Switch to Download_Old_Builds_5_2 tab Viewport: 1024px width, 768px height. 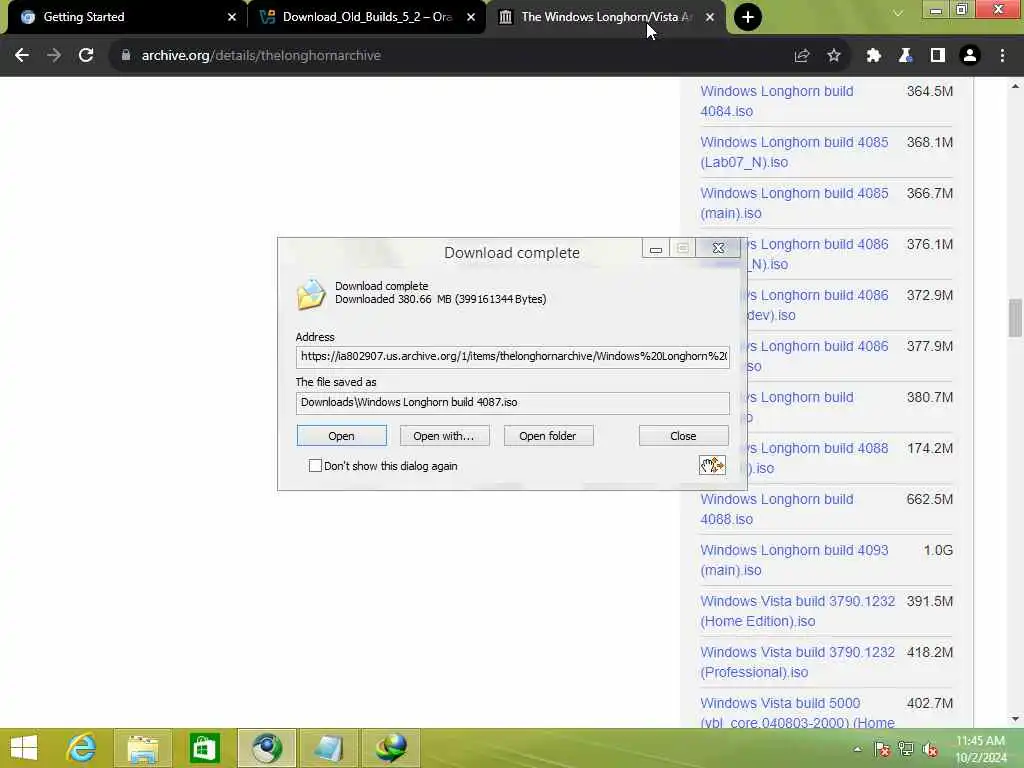click(367, 17)
